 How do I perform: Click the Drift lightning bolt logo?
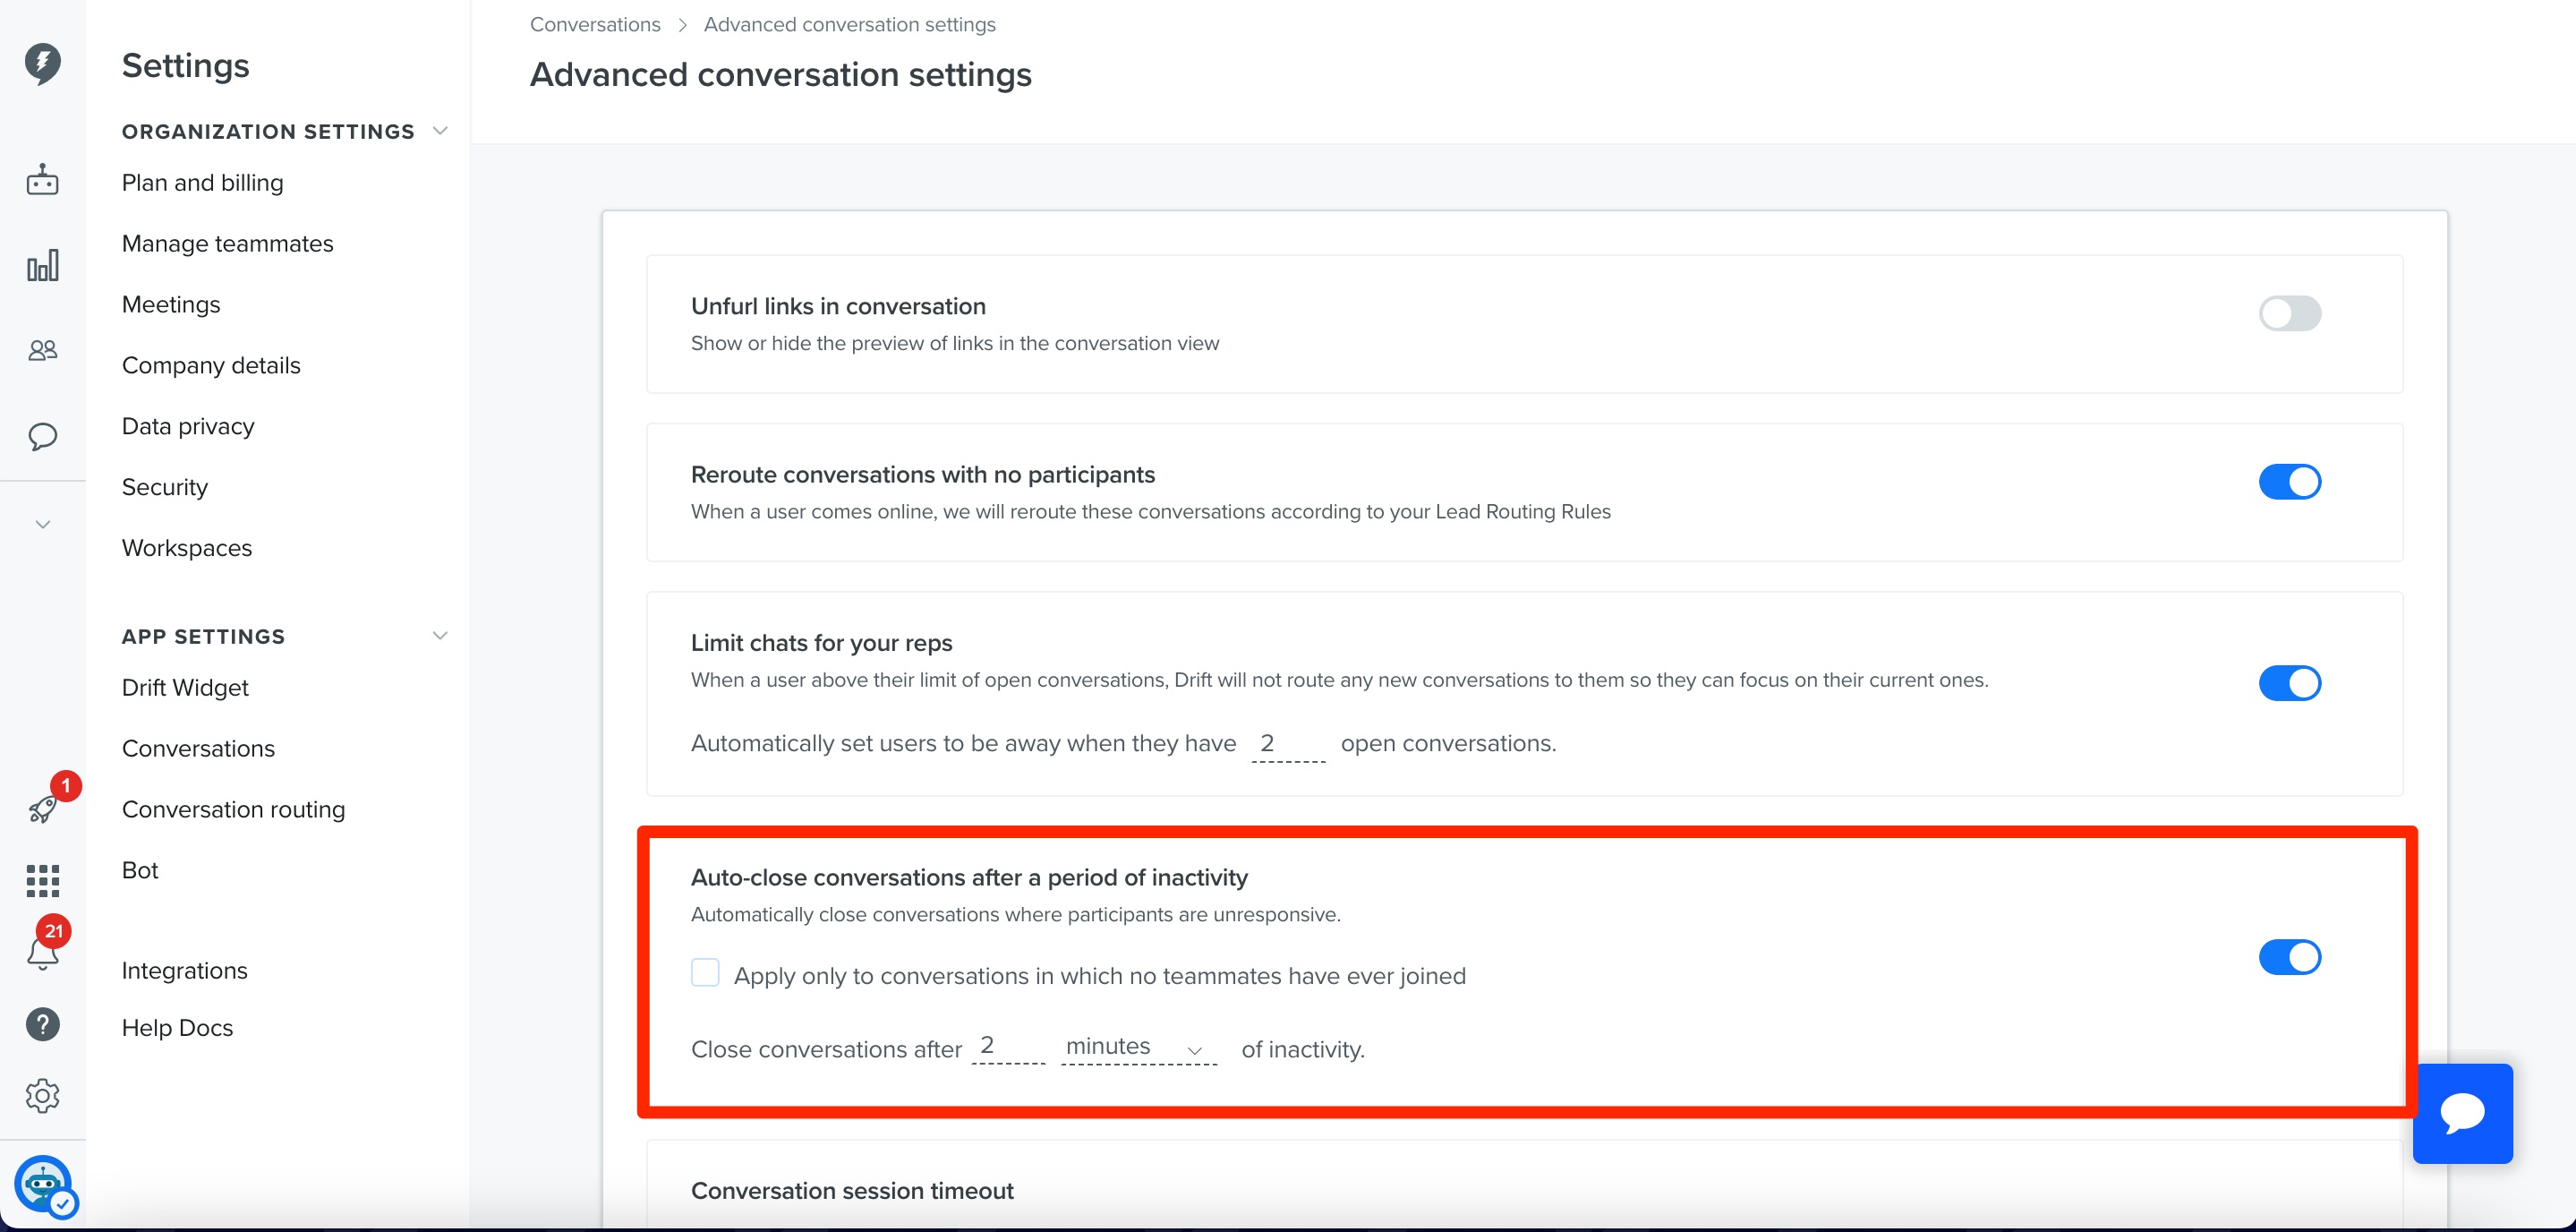click(x=42, y=63)
